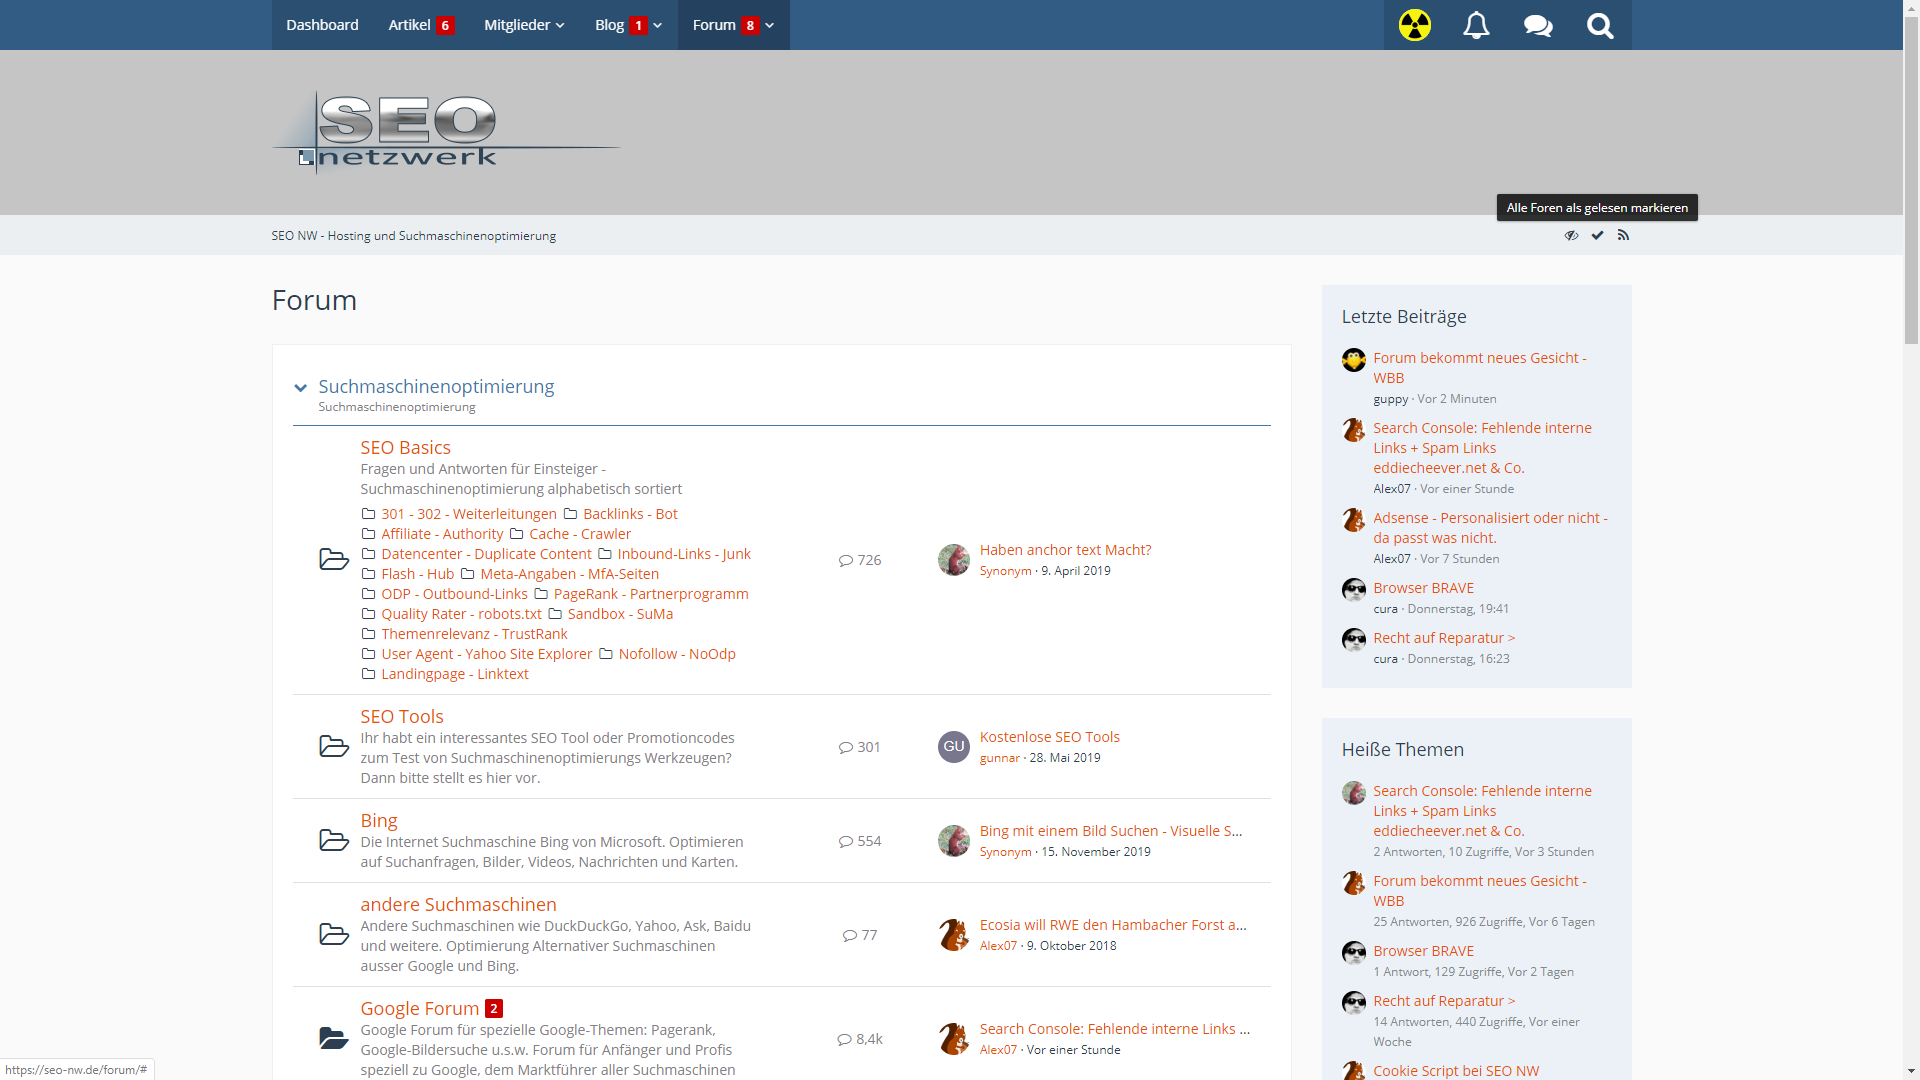Open the Artikel menu item
Viewport: 1920px width, 1080px height.
409,25
